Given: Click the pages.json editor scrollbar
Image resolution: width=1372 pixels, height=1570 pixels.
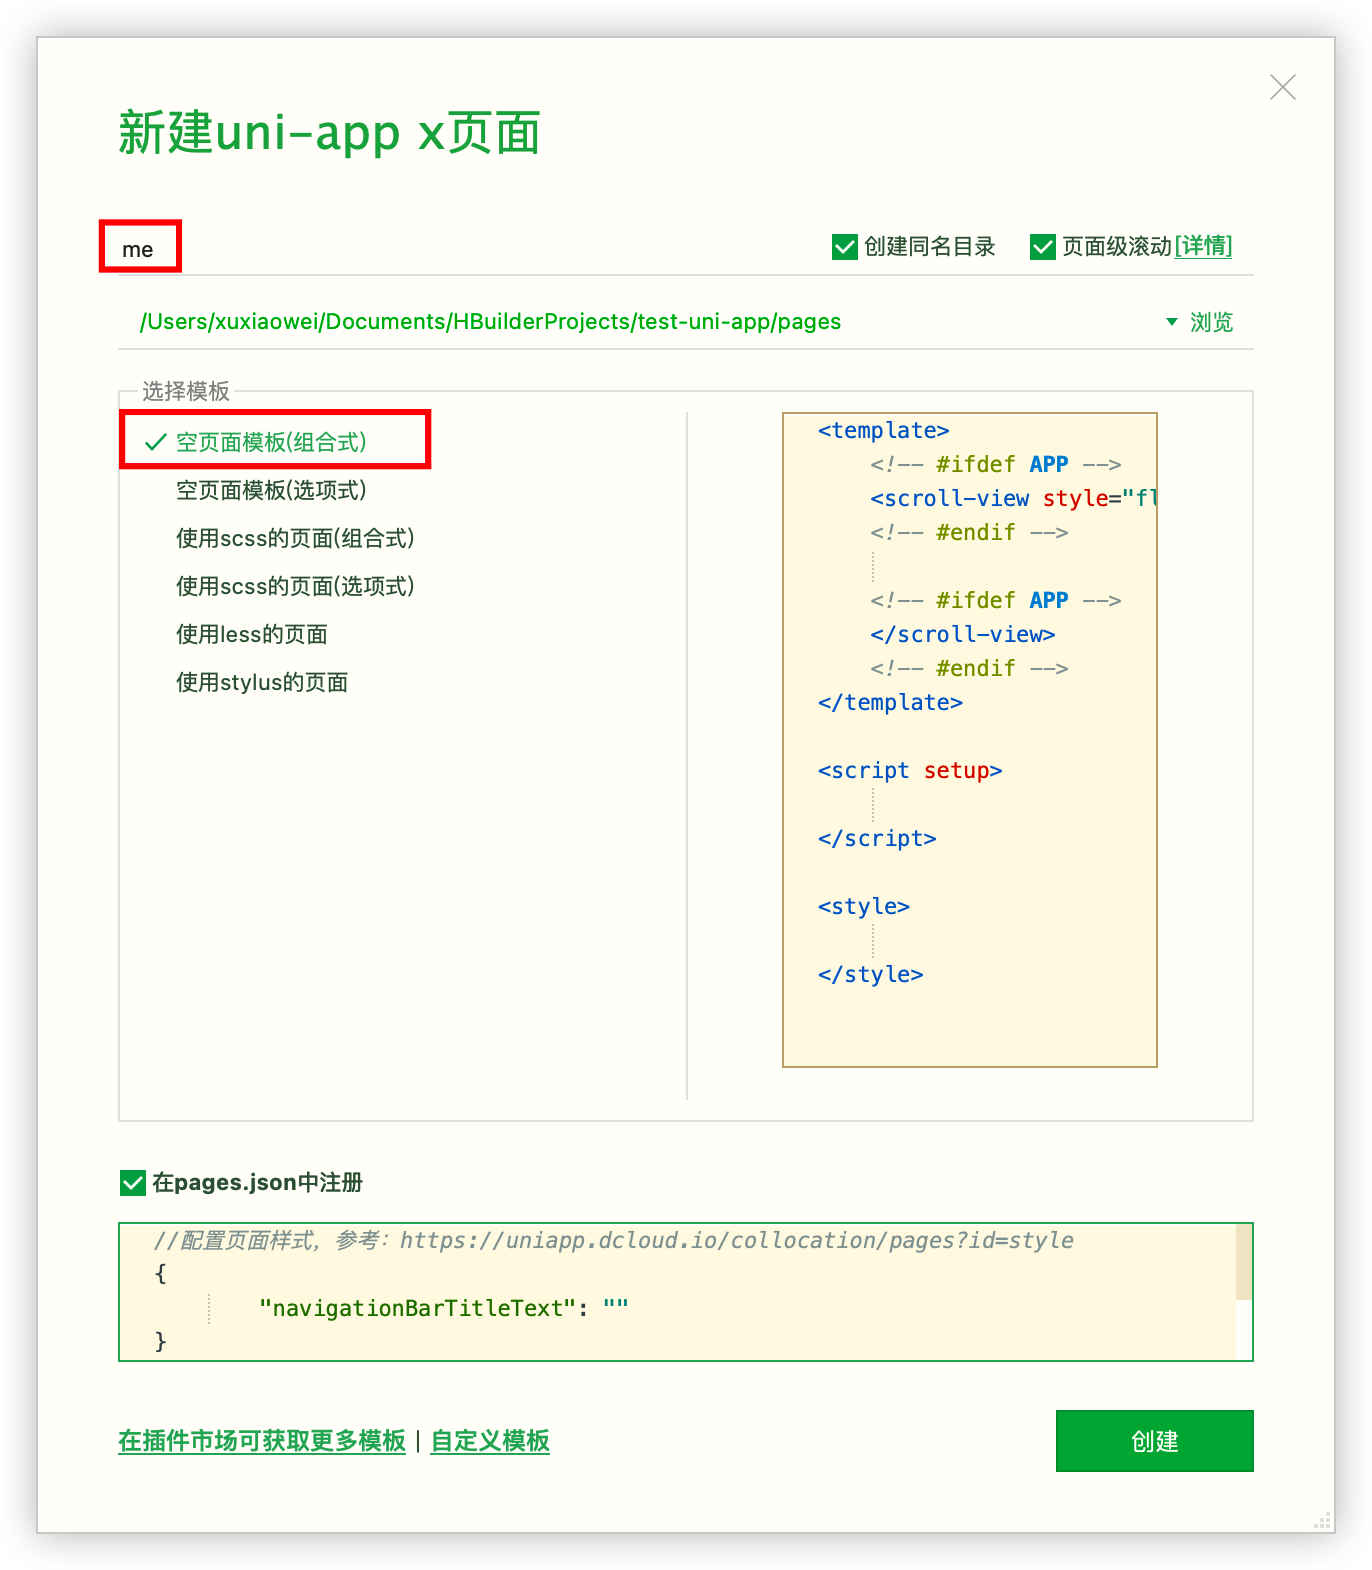Looking at the screenshot, I should (x=1244, y=1262).
